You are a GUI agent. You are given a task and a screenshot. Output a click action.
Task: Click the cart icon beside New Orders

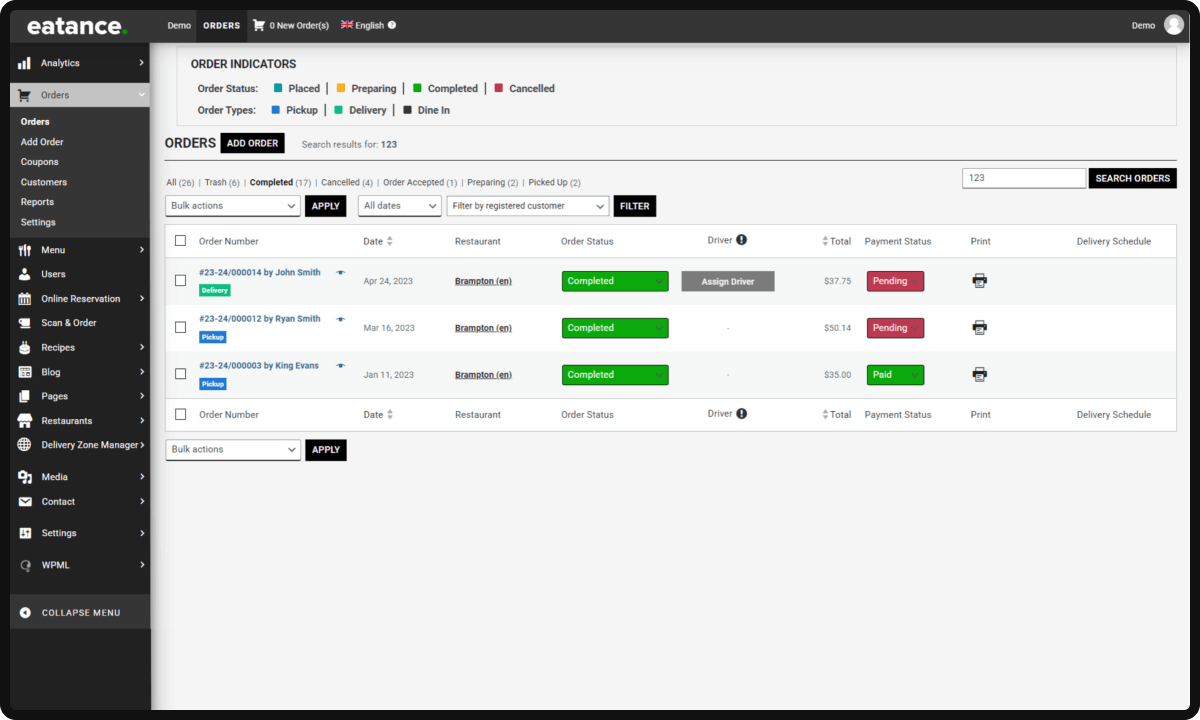coord(259,25)
